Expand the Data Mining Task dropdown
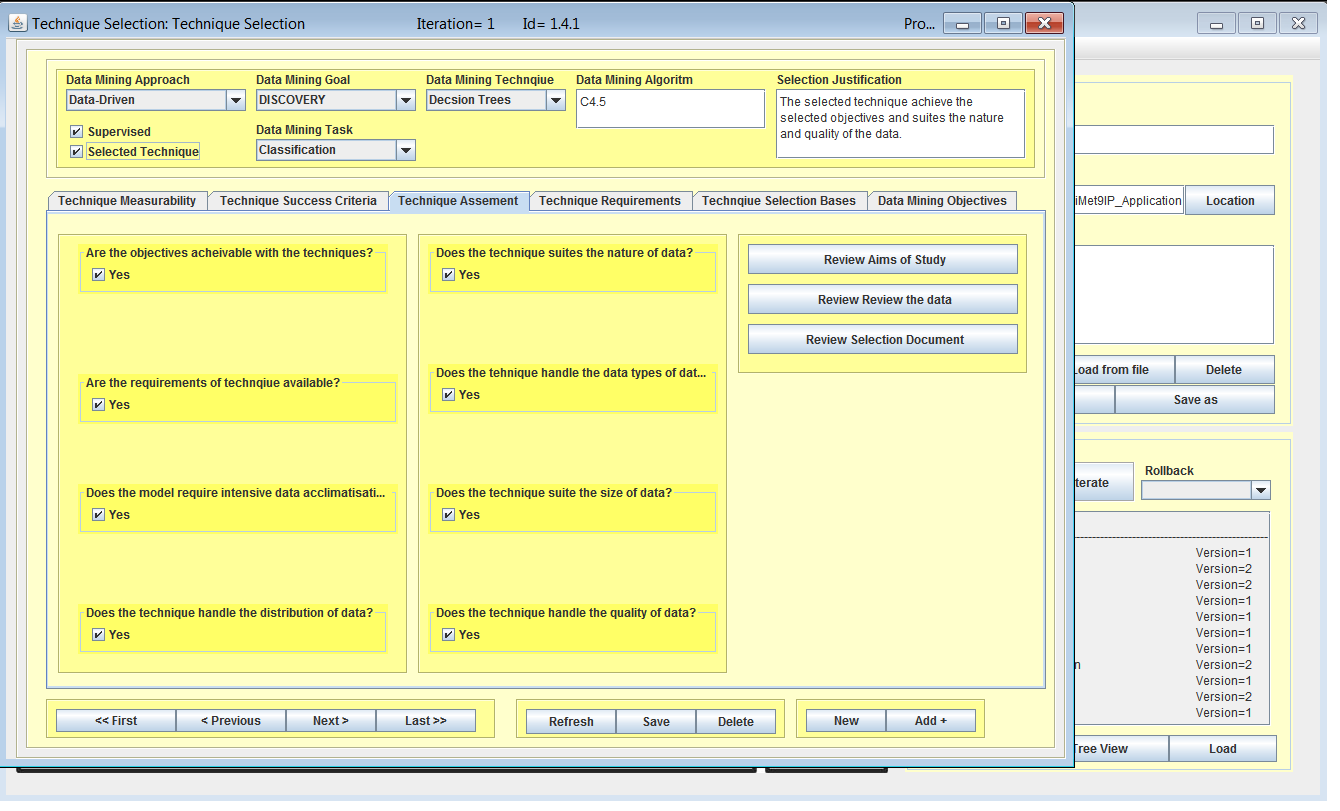1340x811 pixels. click(x=405, y=150)
